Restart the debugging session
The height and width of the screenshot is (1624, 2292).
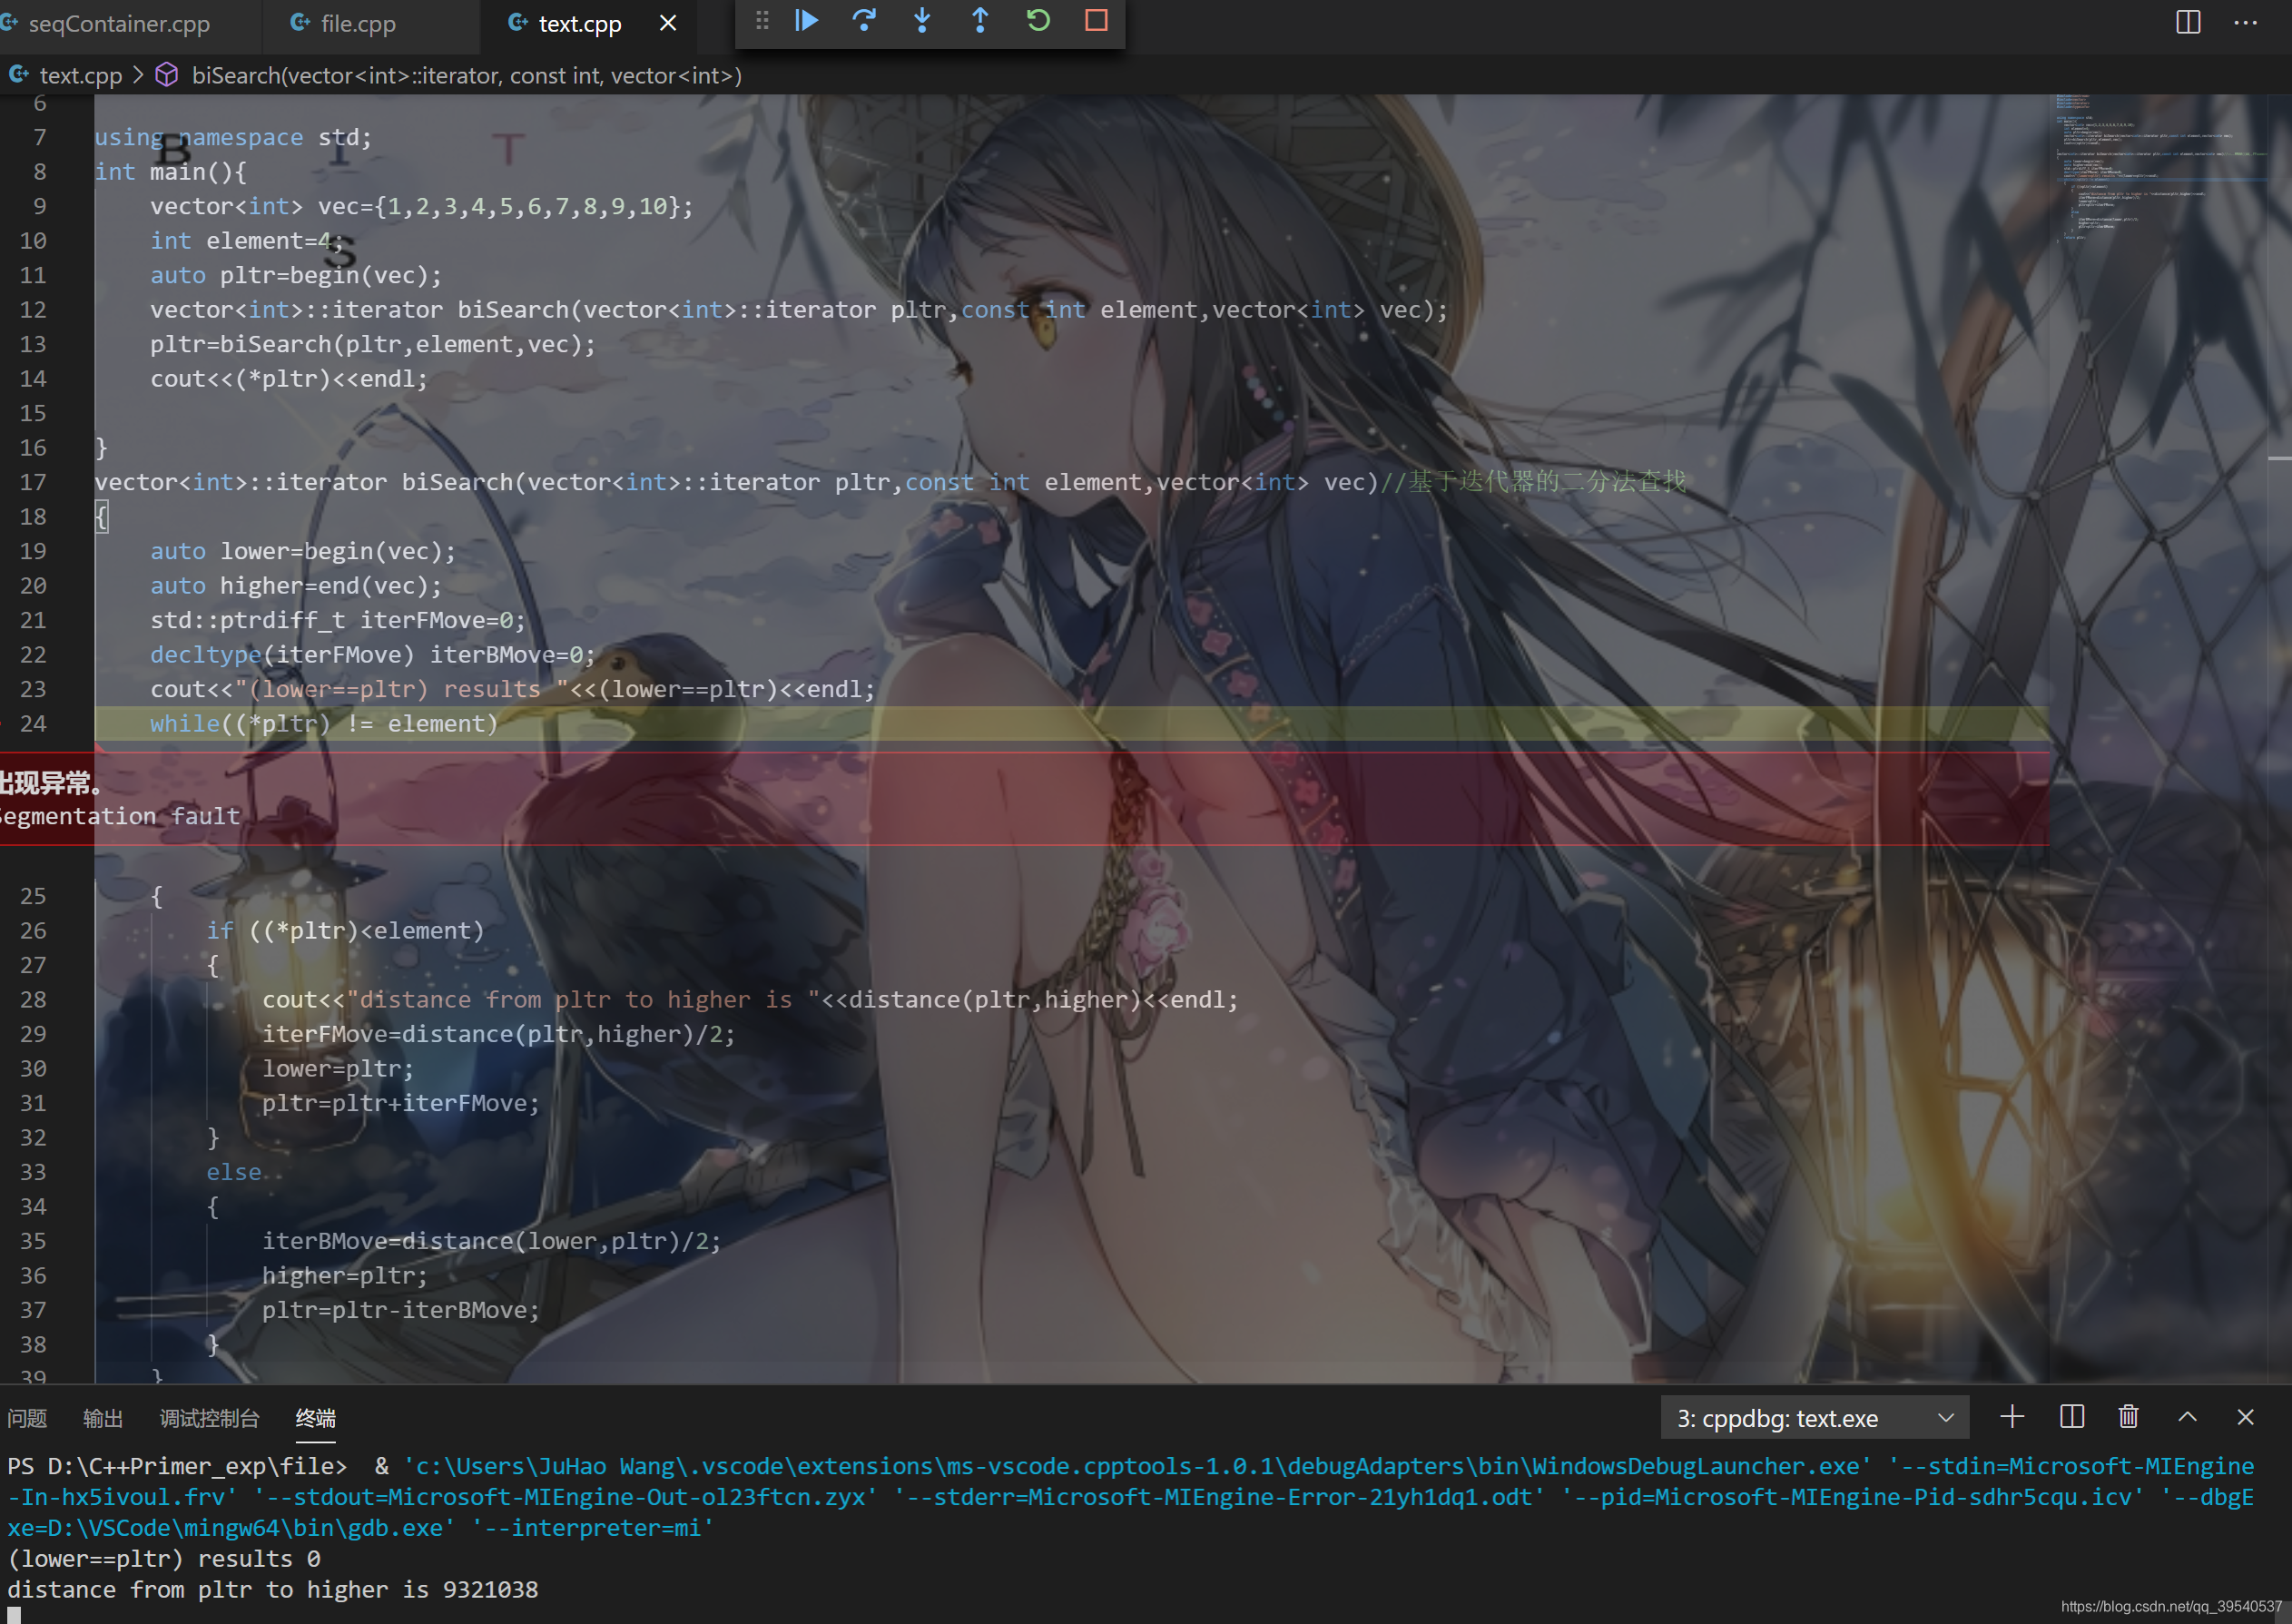(1038, 20)
